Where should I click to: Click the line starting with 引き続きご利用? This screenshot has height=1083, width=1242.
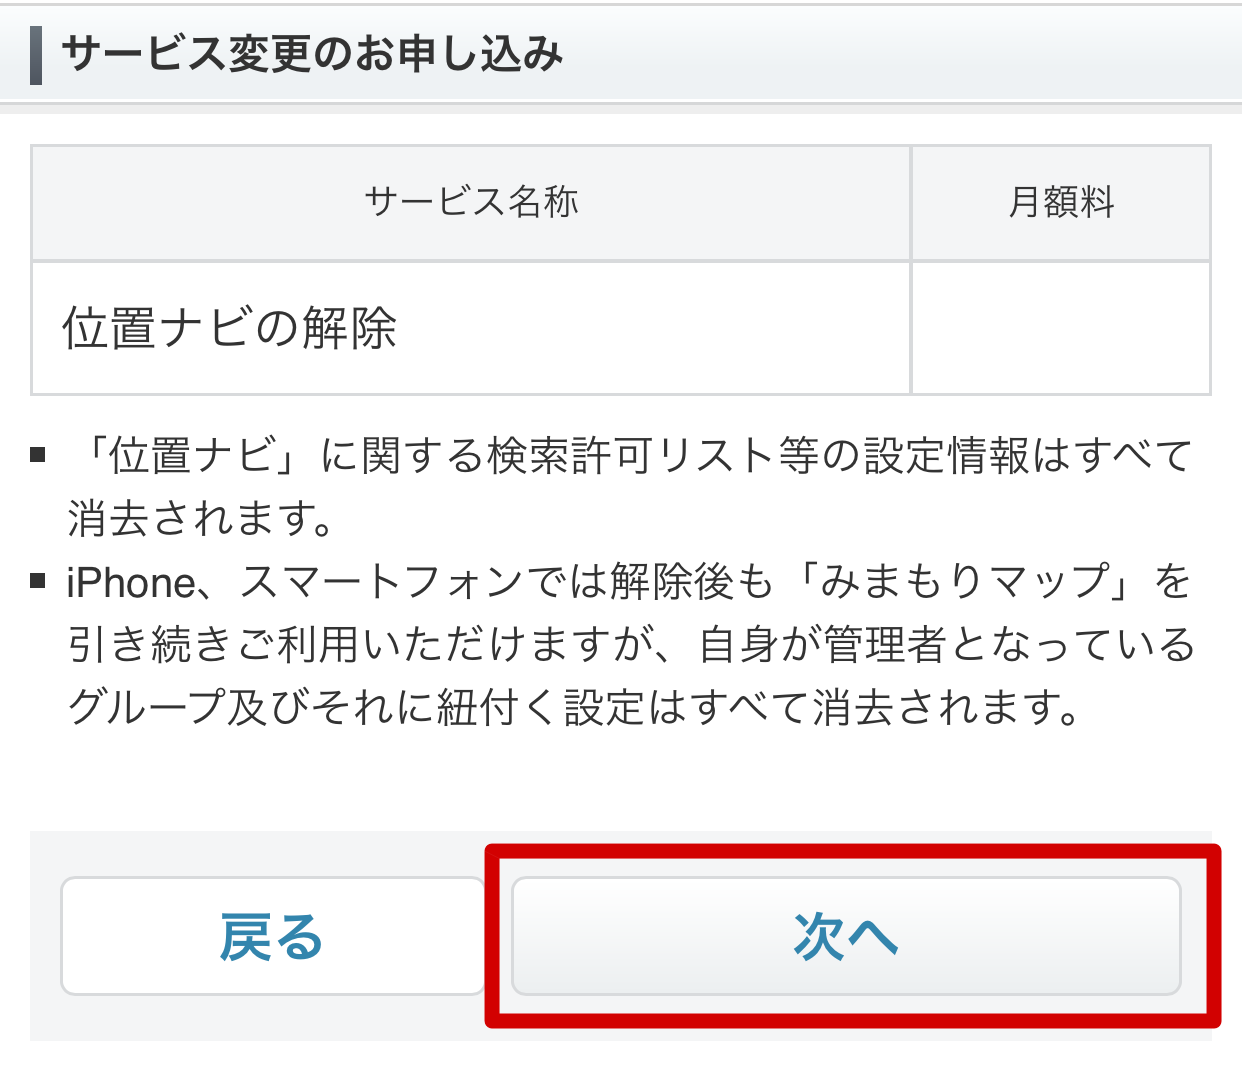pos(631,645)
